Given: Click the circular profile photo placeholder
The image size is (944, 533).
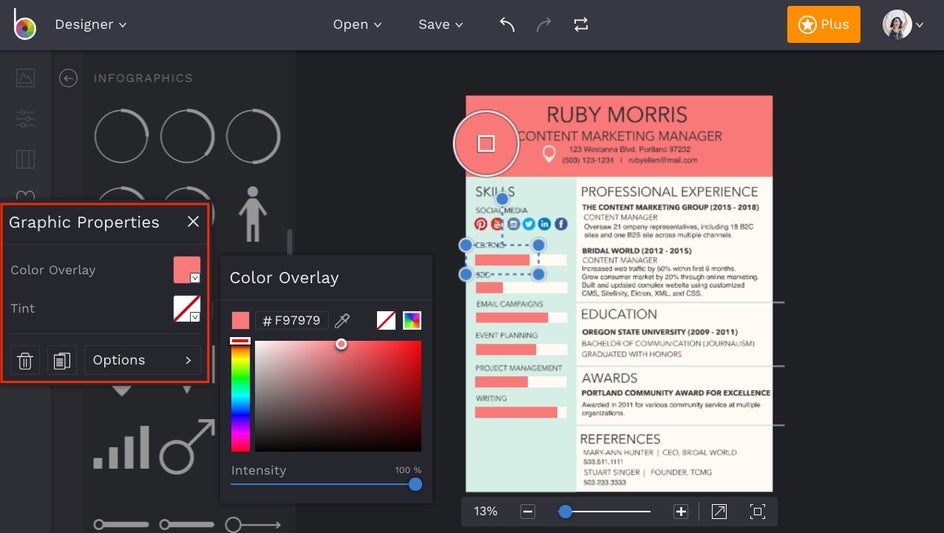Looking at the screenshot, I should [486, 143].
